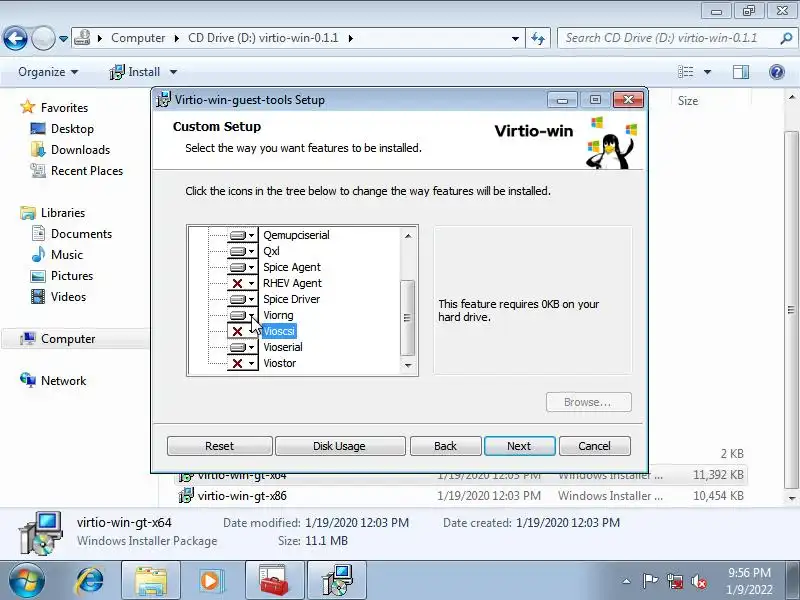The width and height of the screenshot is (800, 600).
Task: Open Videos library
Action: pos(68,296)
